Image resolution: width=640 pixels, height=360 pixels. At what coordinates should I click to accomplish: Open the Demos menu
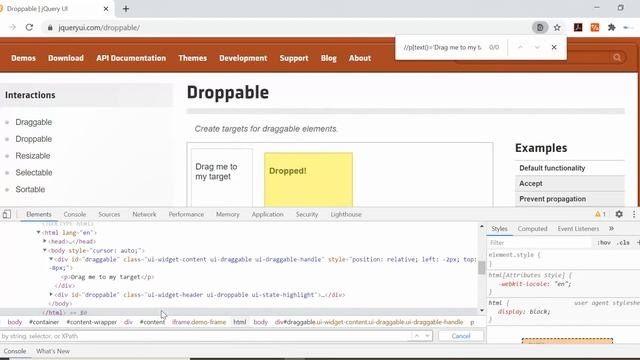coord(23,58)
